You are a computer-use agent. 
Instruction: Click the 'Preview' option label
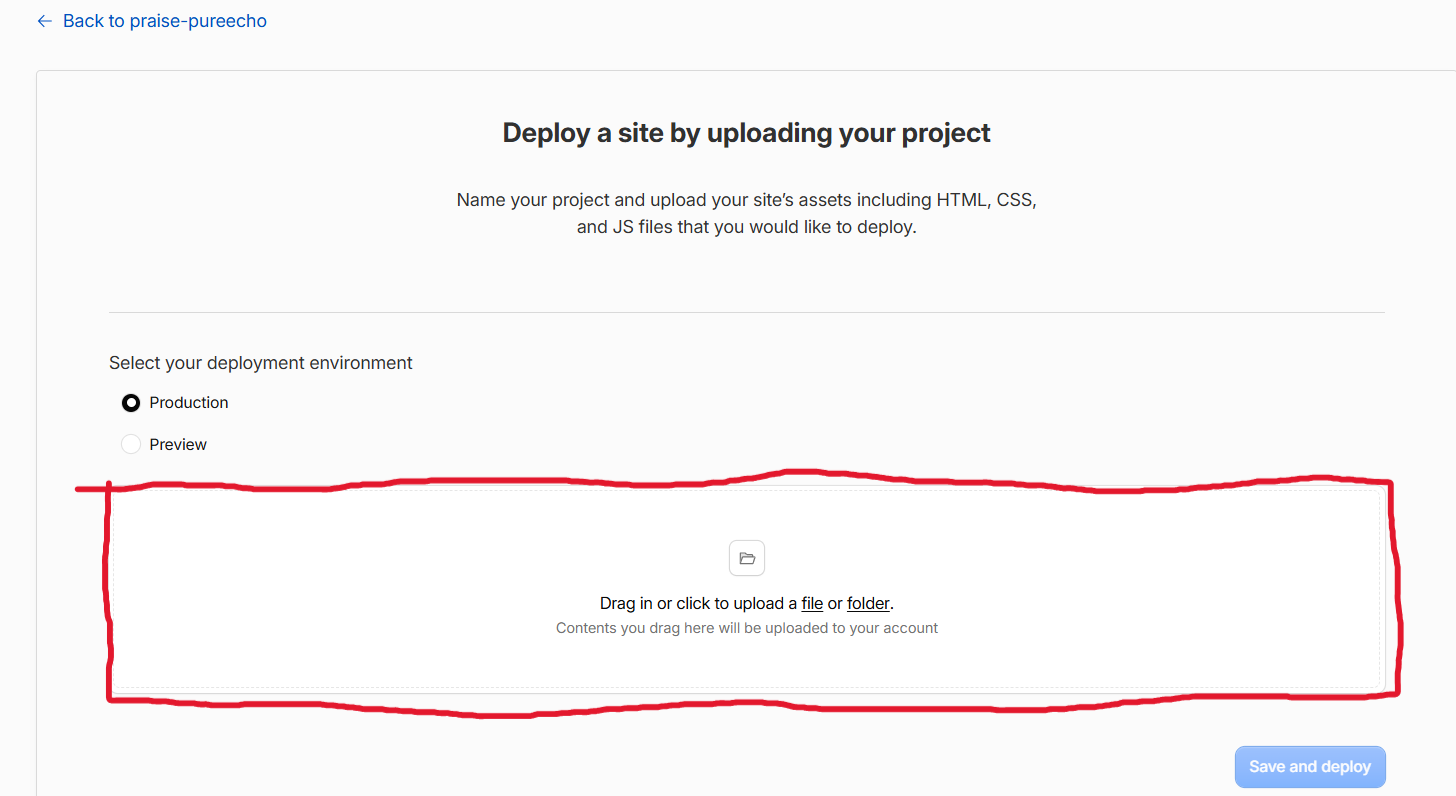pyautogui.click(x=178, y=444)
